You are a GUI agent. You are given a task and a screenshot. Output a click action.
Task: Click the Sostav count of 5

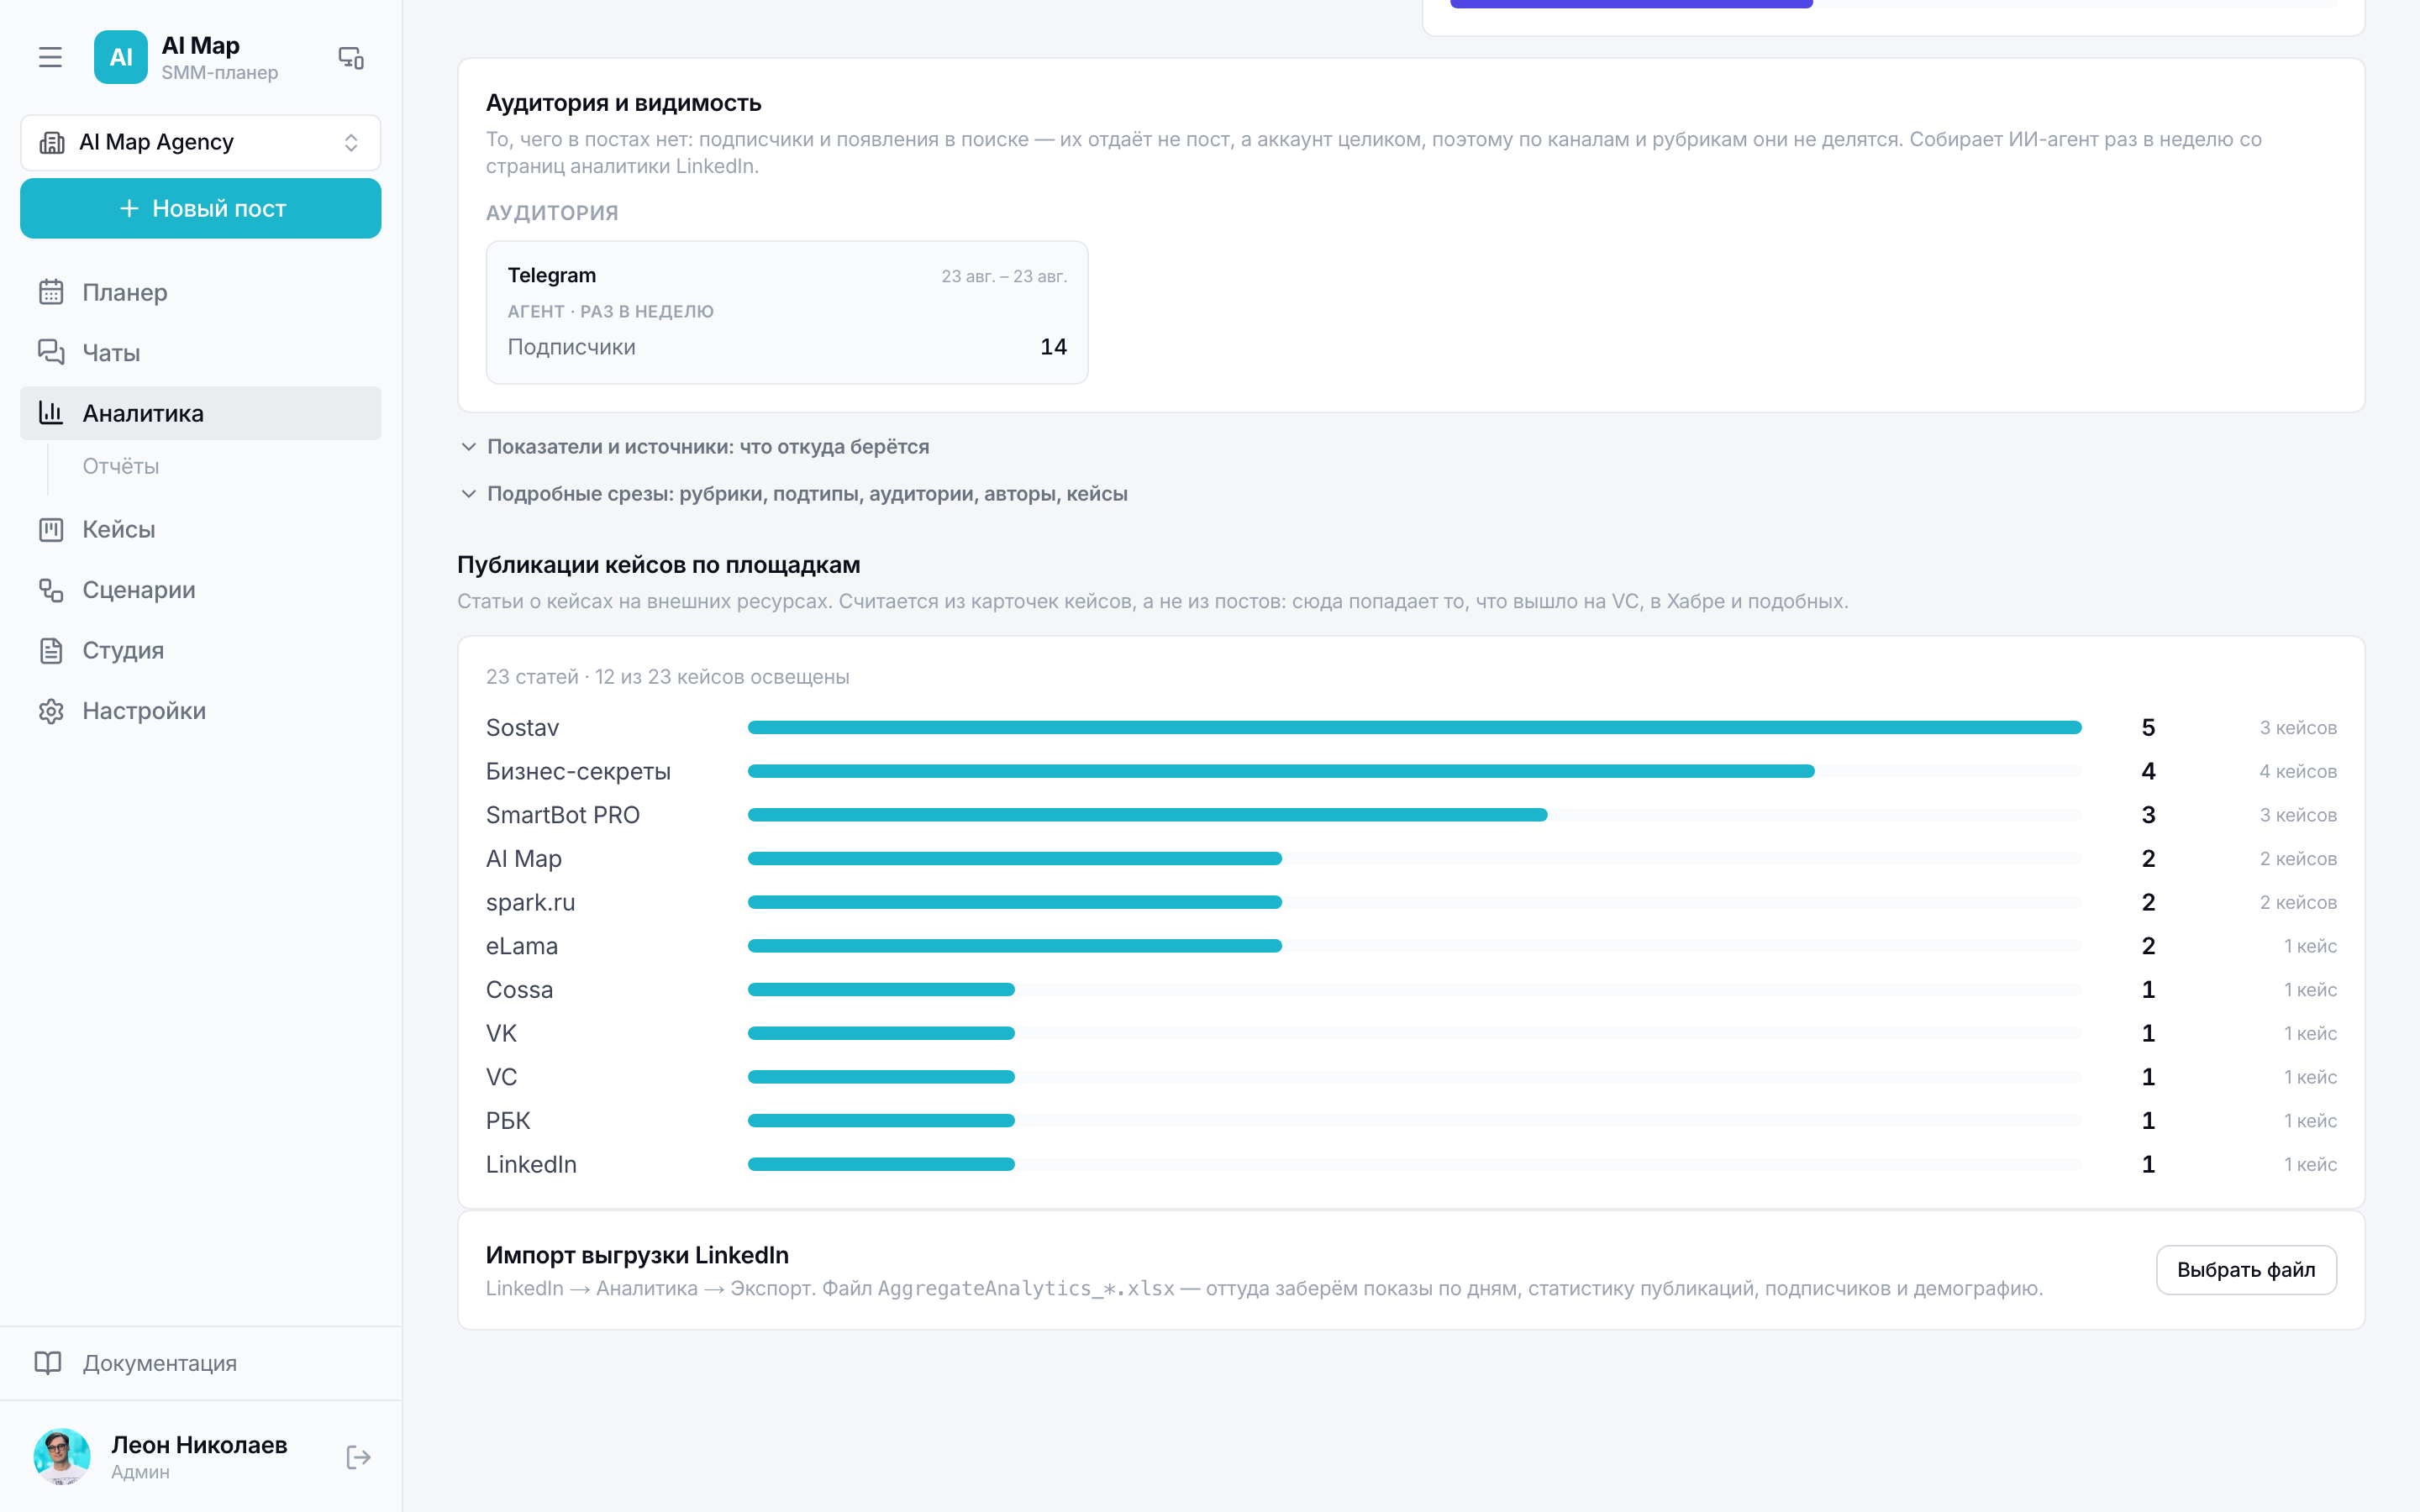(x=2148, y=727)
